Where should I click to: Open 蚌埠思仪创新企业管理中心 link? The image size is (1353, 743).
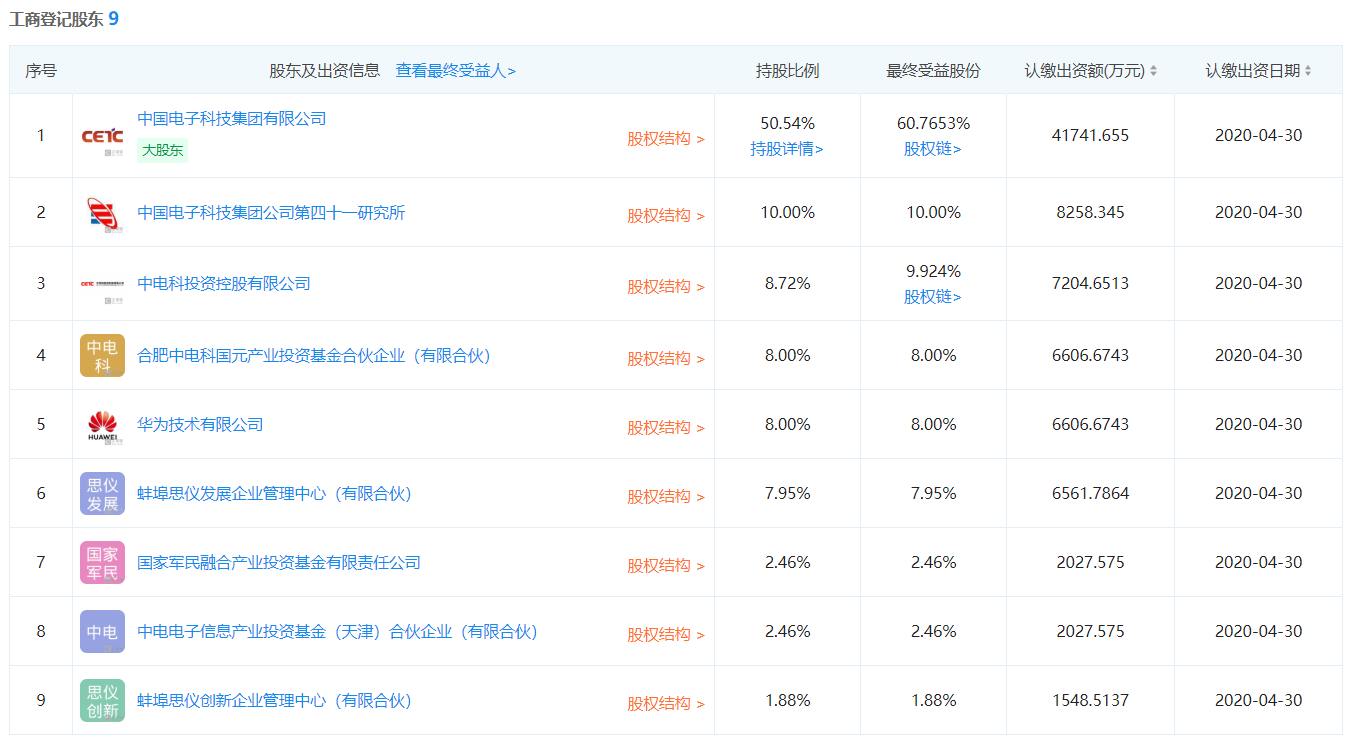pyautogui.click(x=274, y=701)
